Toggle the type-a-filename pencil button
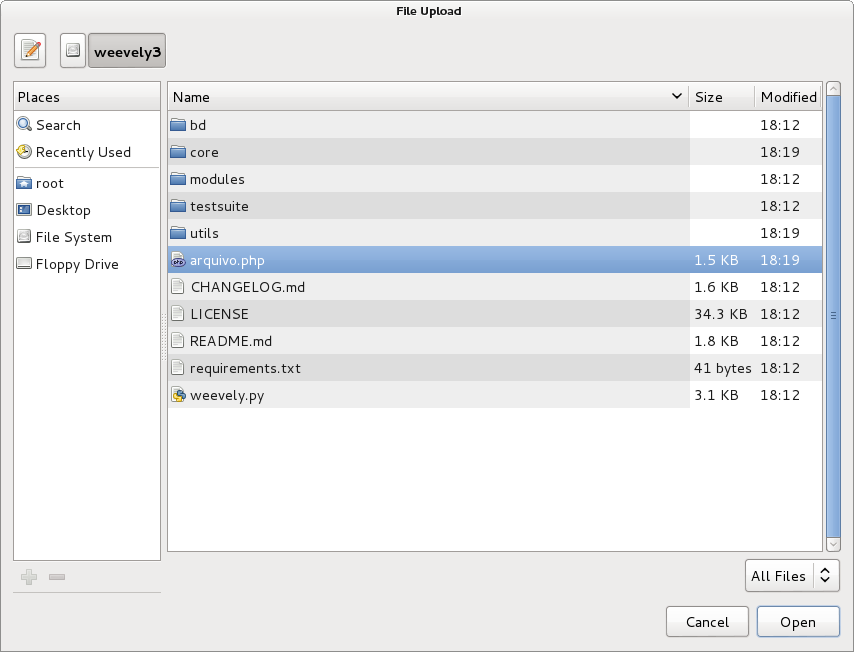The width and height of the screenshot is (854, 652). tap(31, 50)
